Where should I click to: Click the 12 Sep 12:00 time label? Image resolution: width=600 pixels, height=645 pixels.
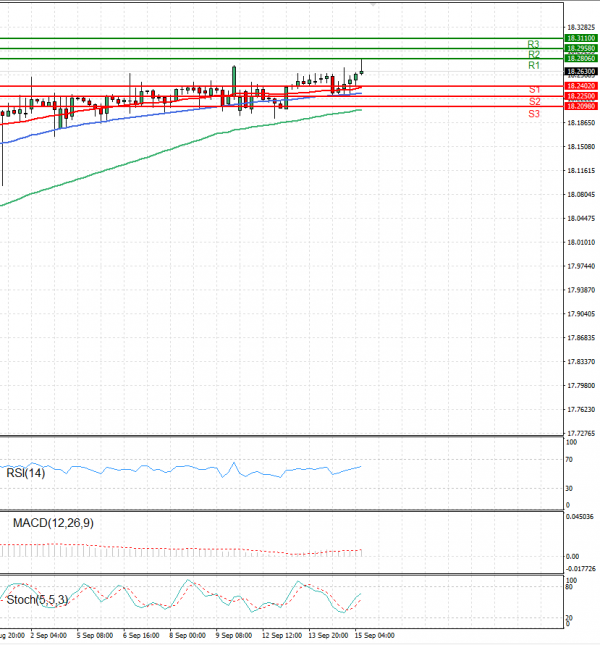[282, 636]
